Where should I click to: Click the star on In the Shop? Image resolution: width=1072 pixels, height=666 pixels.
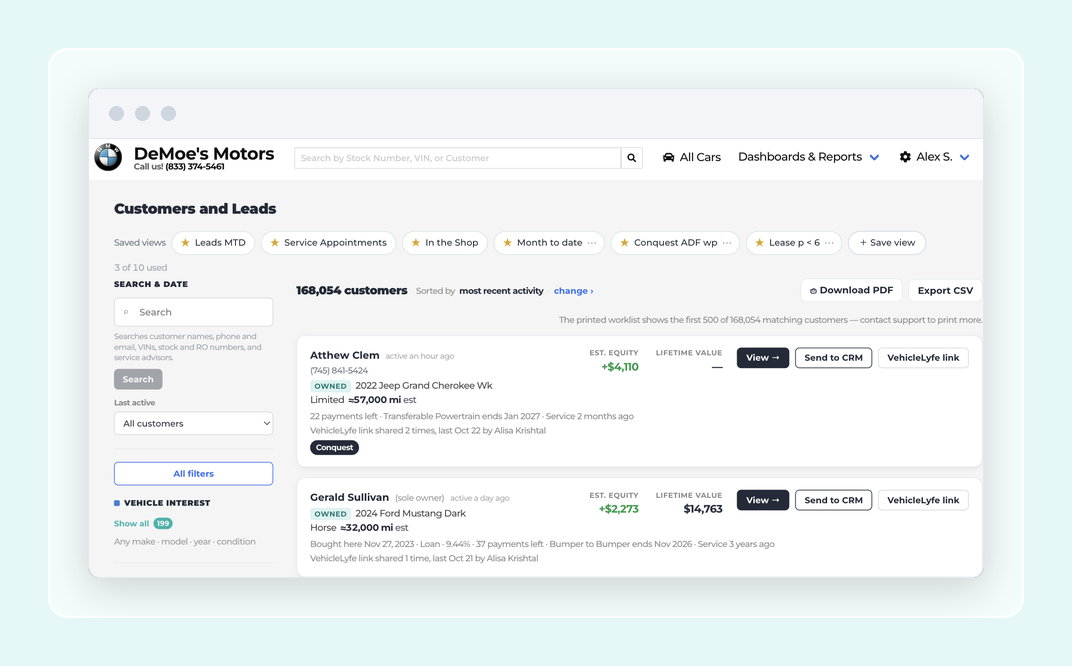[416, 243]
